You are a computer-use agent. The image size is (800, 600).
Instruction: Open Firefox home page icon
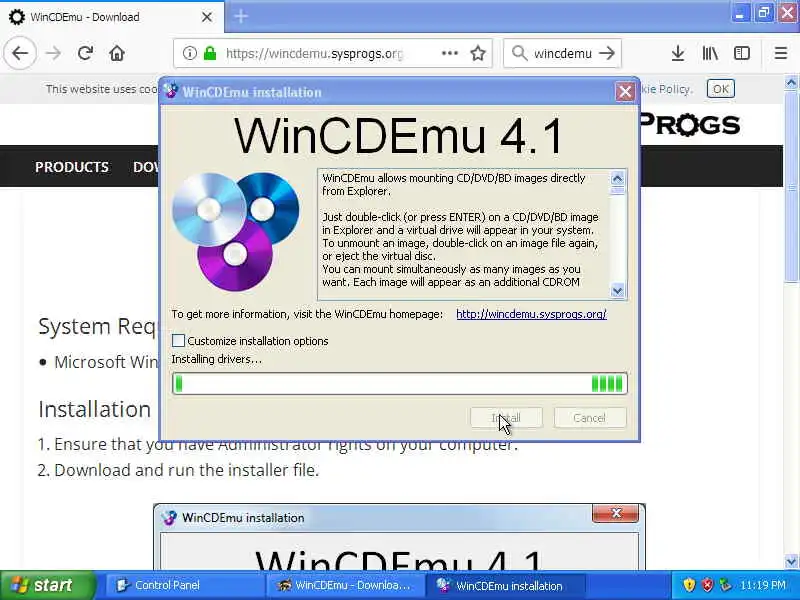click(117, 53)
